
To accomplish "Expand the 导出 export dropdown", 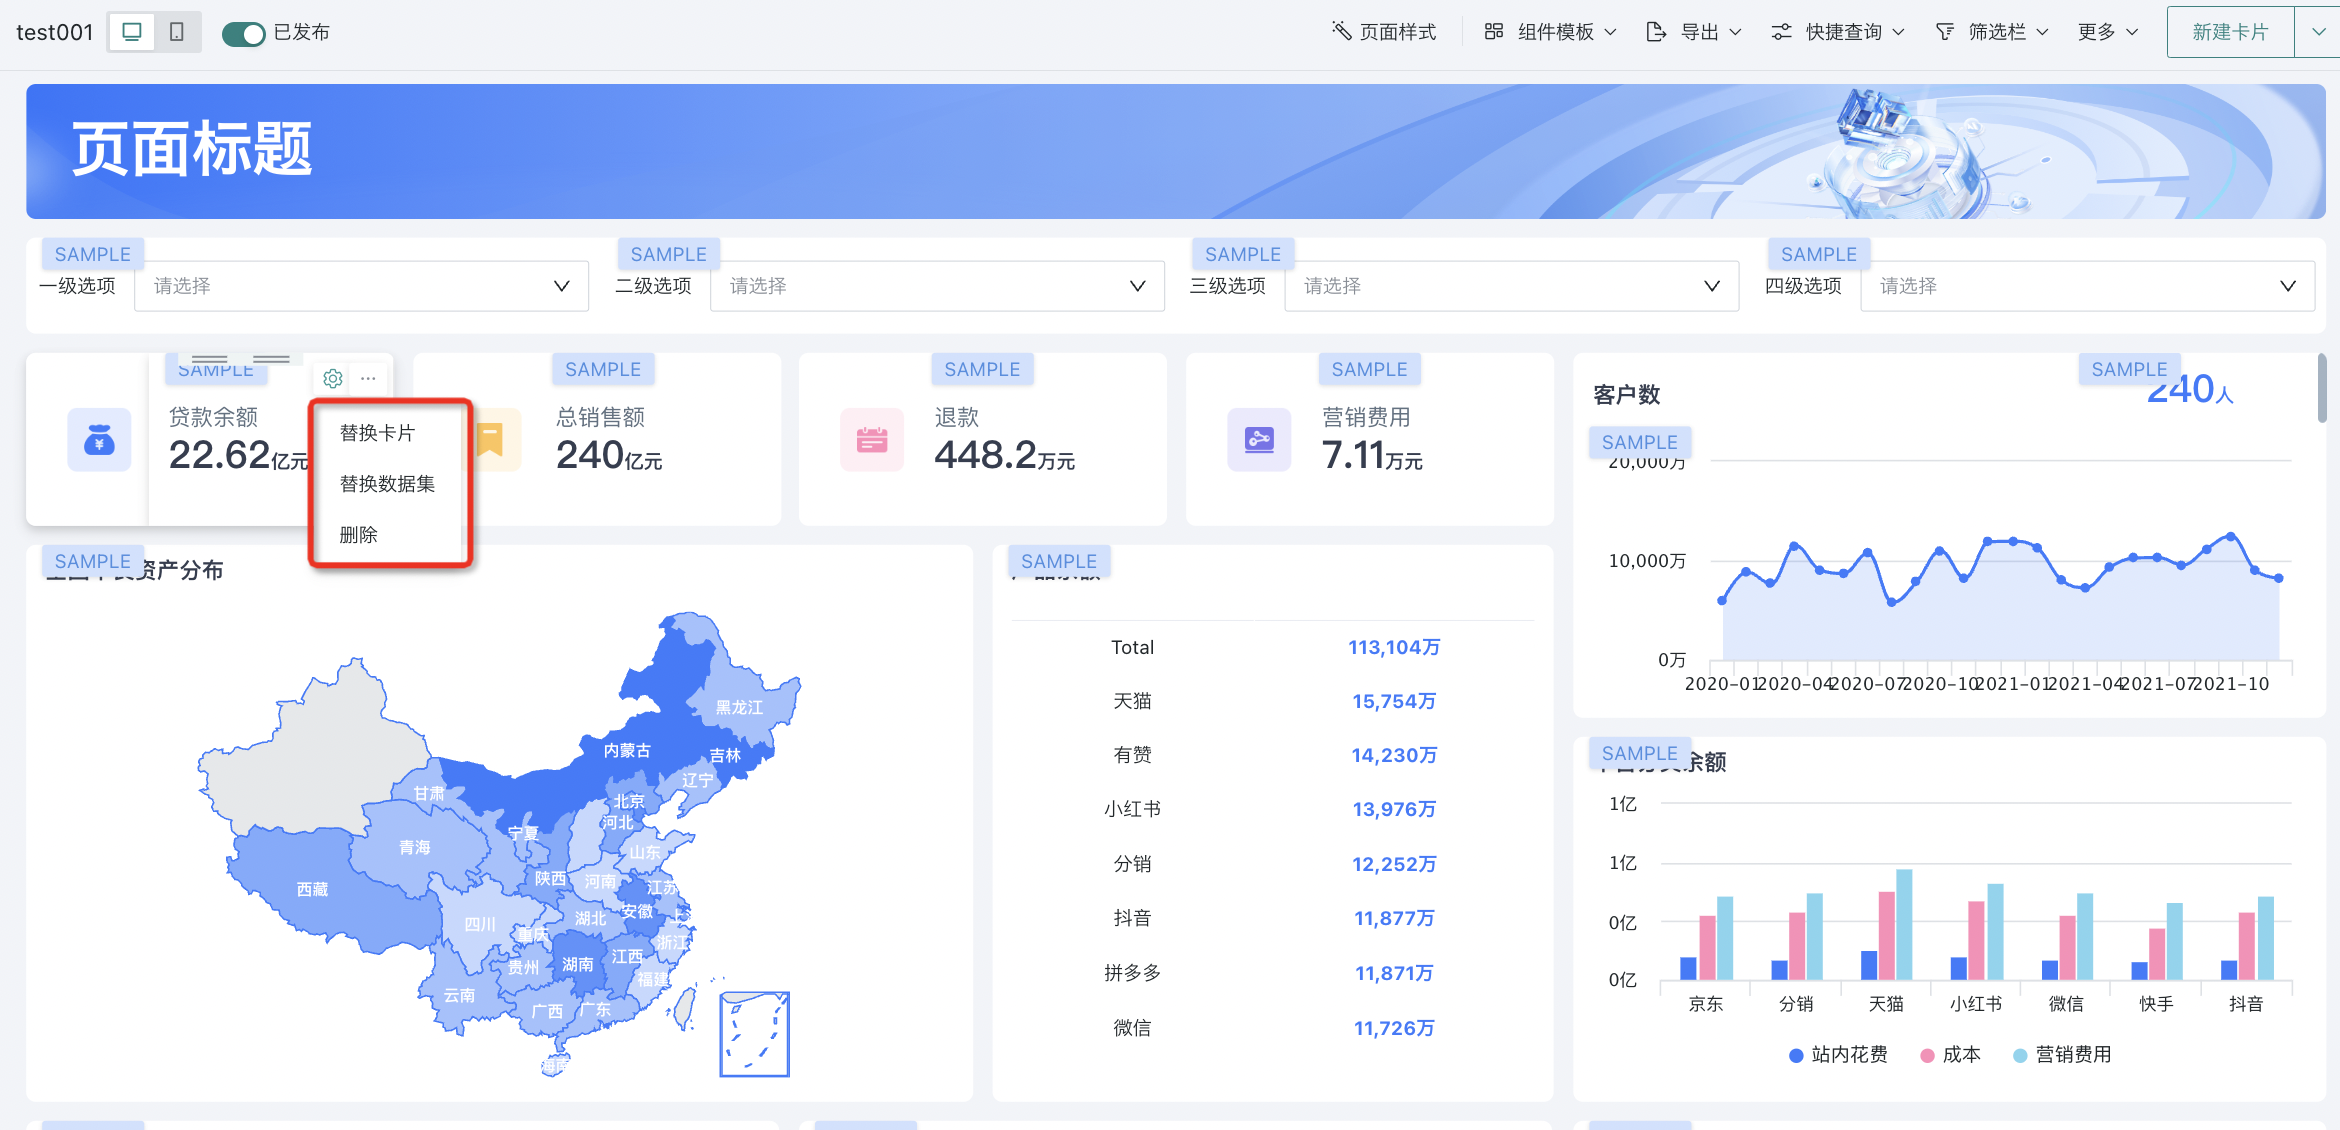I will (1694, 32).
